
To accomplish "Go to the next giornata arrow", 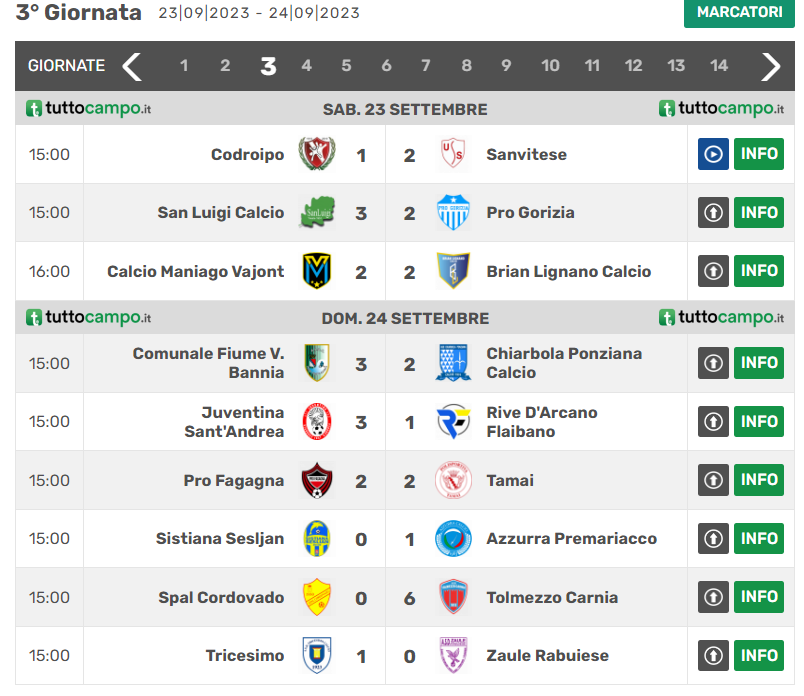I will (x=770, y=66).
